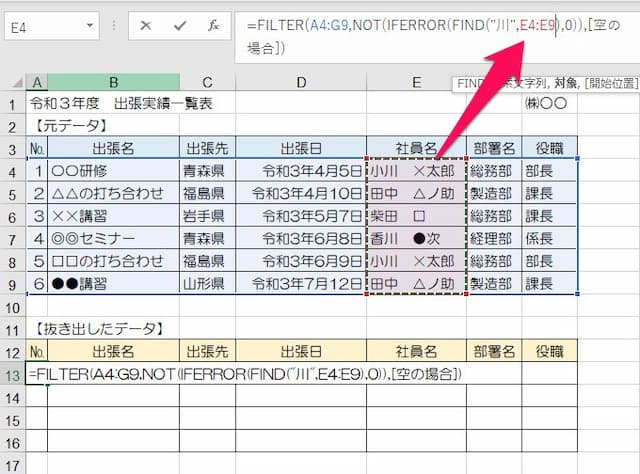Click cell ◎◎セミナー
Image resolution: width=640 pixels, height=474 pixels.
(x=113, y=238)
